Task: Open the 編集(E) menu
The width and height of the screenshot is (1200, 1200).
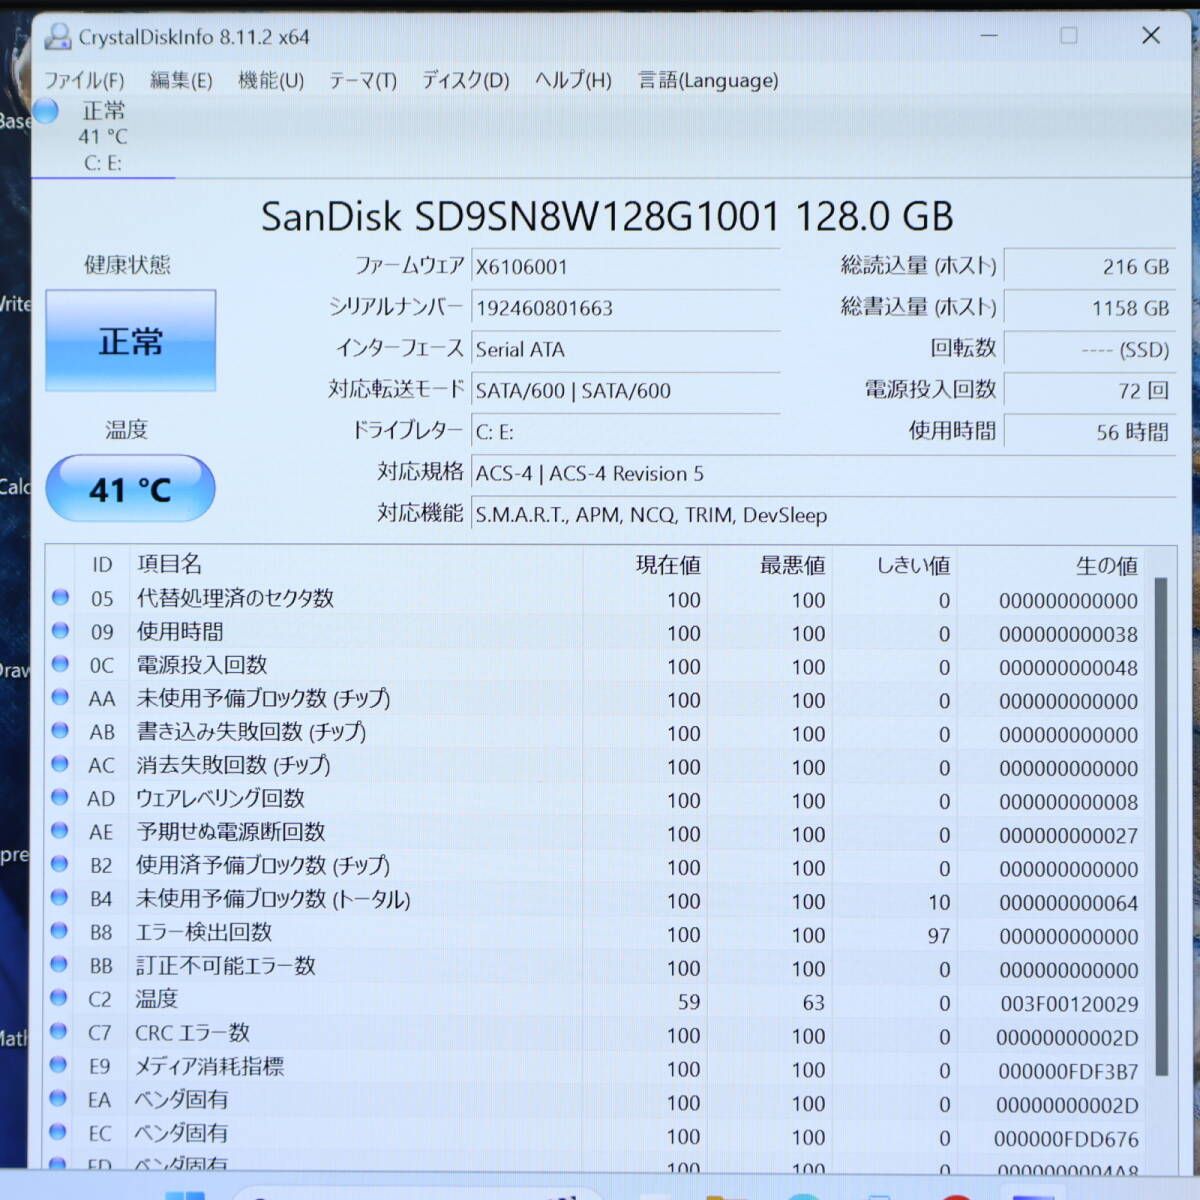Action: [x=181, y=80]
